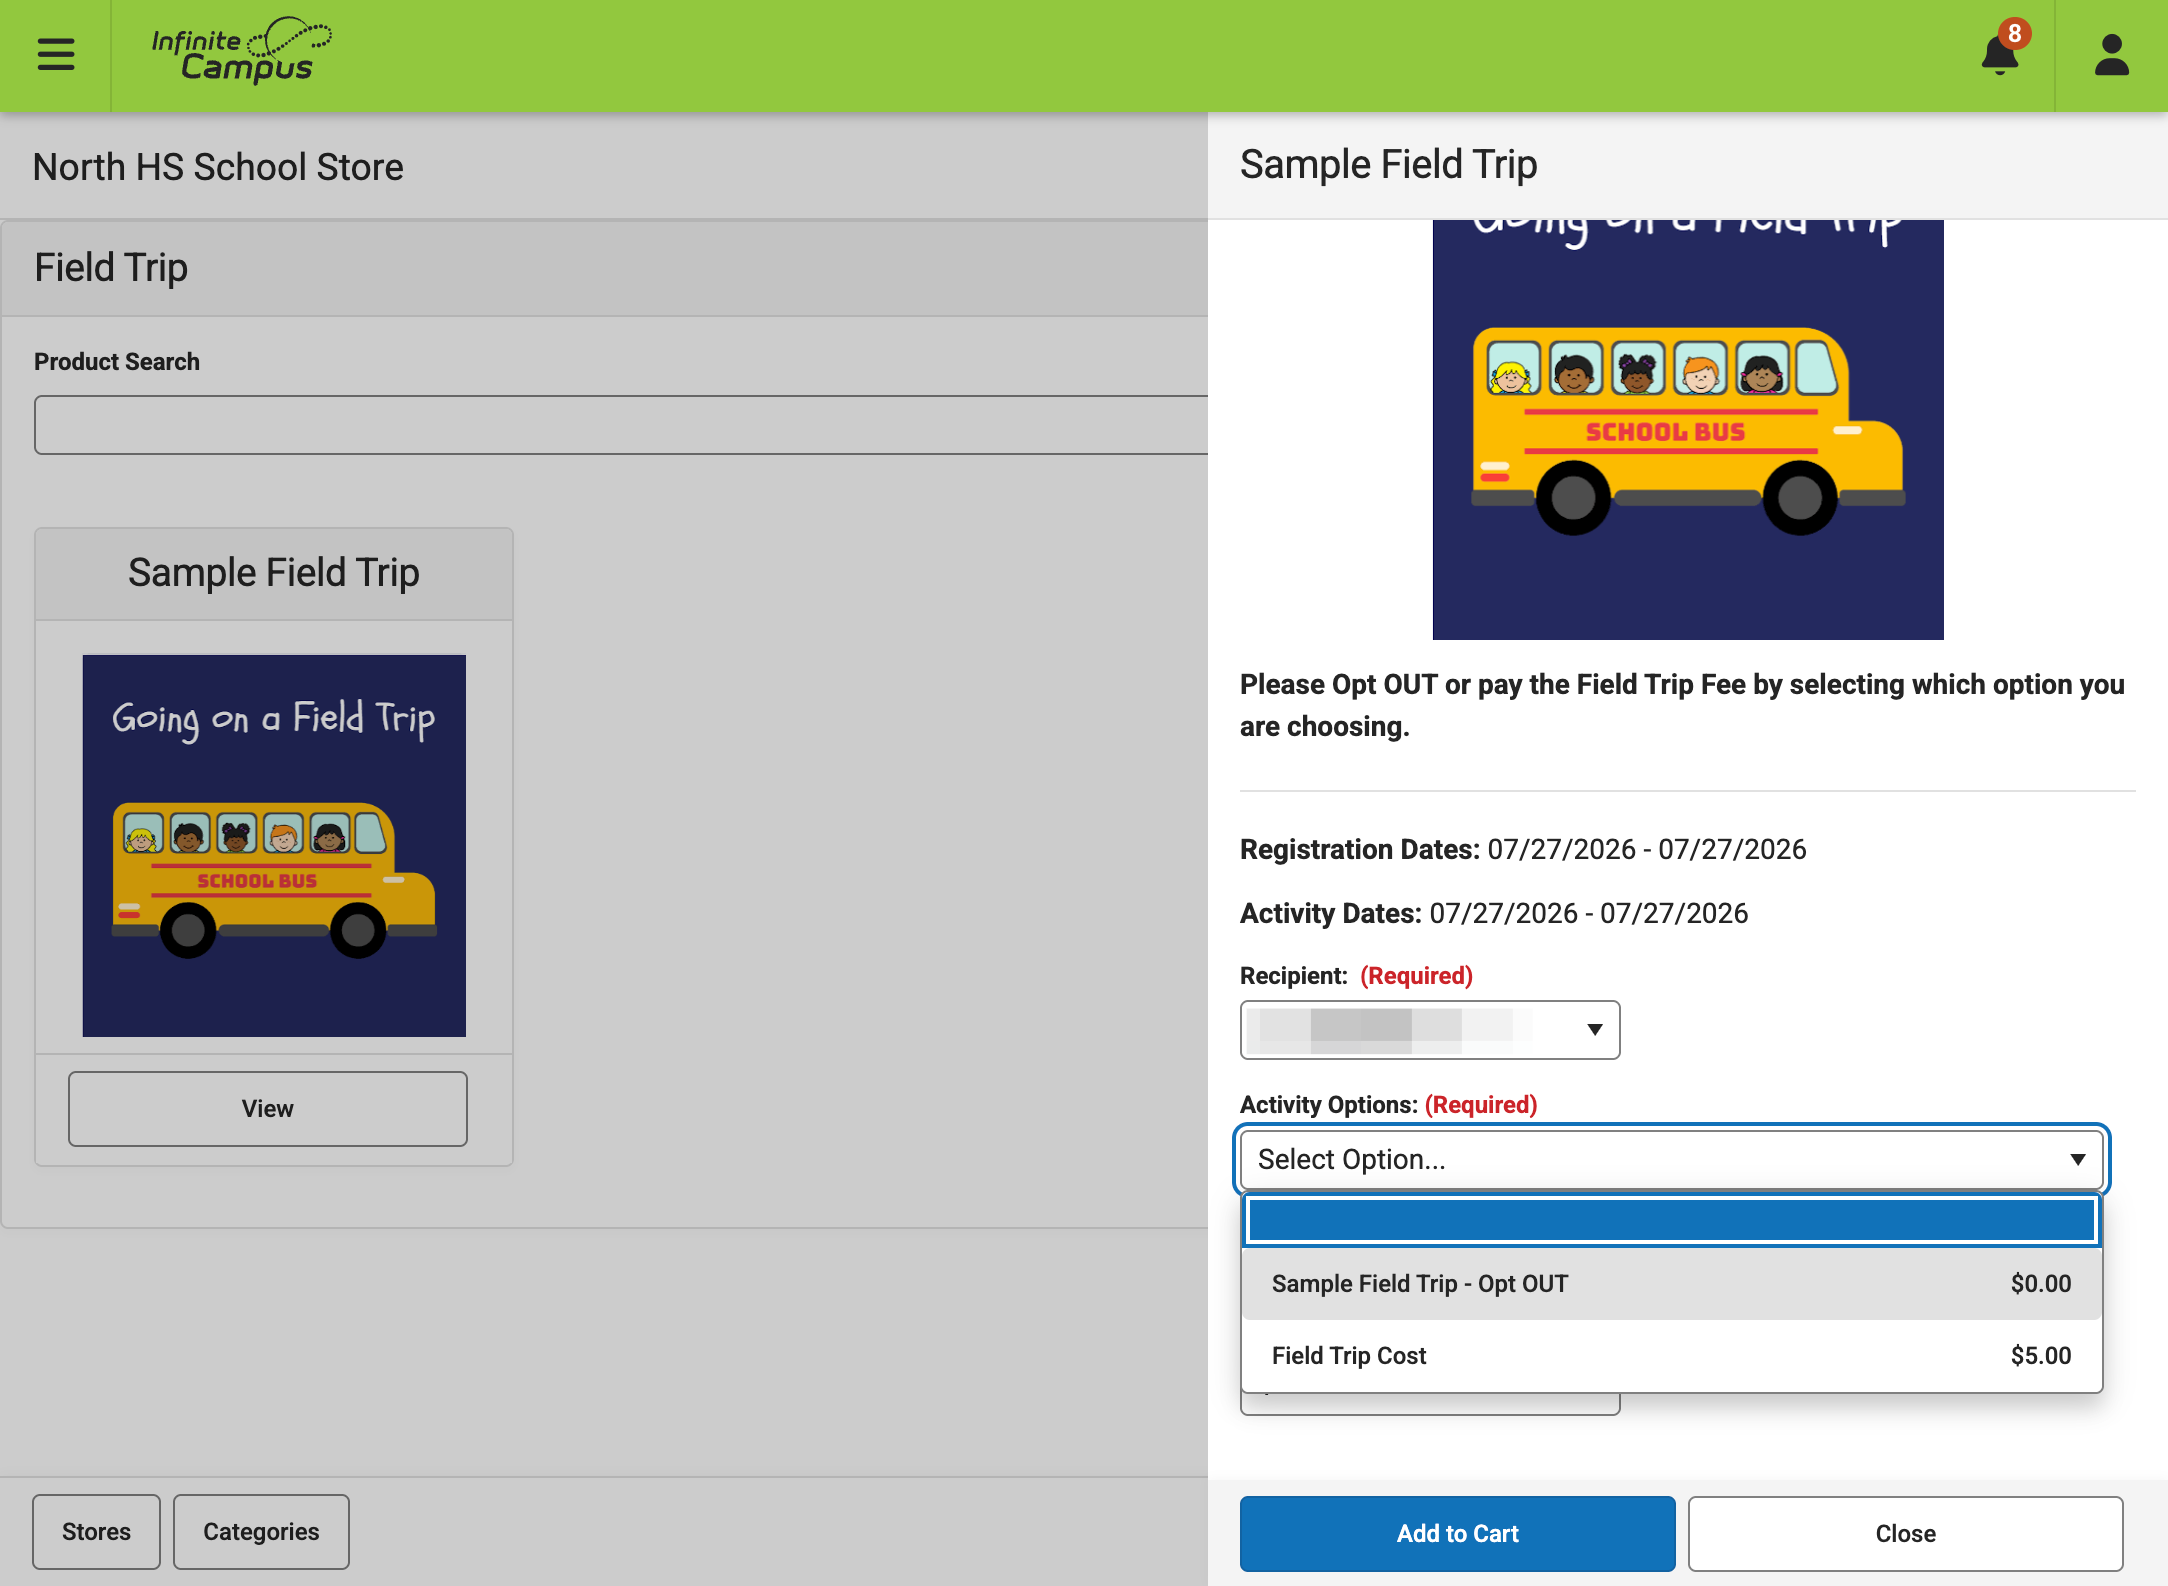This screenshot has height=1586, width=2168.
Task: Open the Categories list
Action: click(261, 1532)
